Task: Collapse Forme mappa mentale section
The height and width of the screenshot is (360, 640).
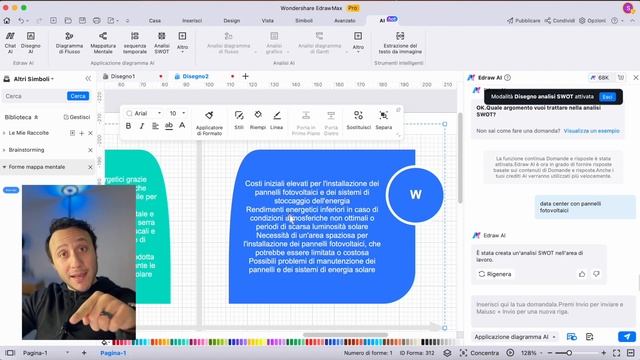Action: (4, 167)
